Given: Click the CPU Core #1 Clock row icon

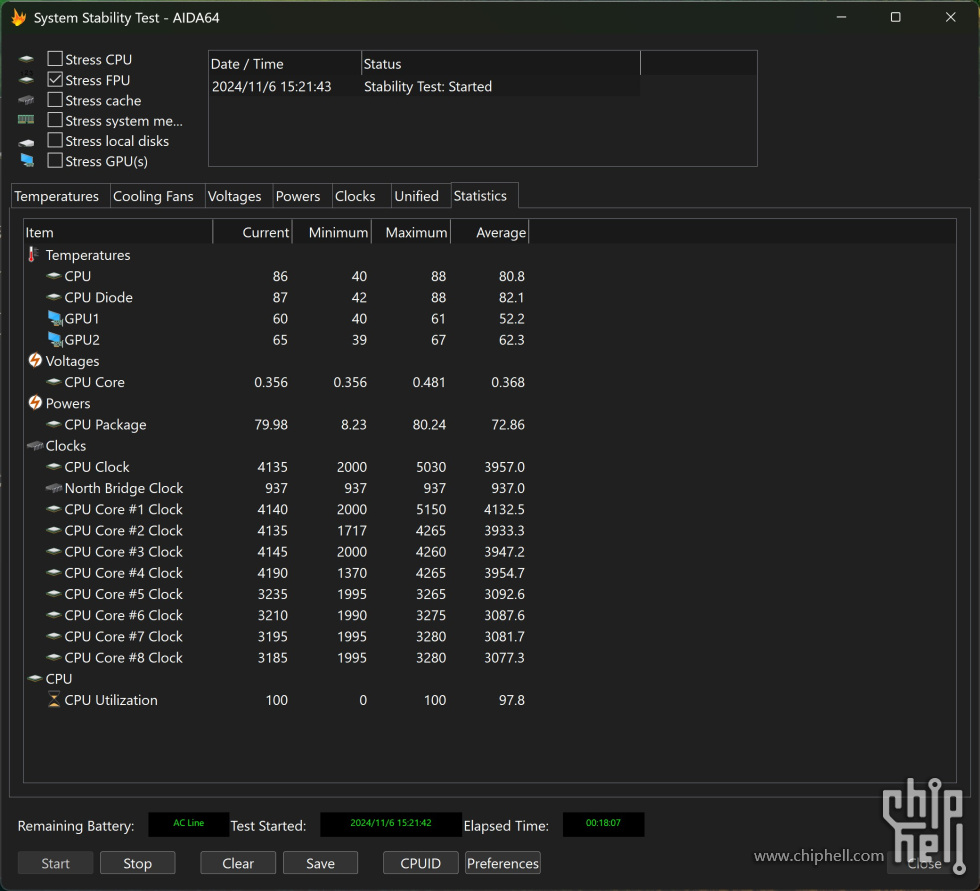Looking at the screenshot, I should pyautogui.click(x=54, y=509).
